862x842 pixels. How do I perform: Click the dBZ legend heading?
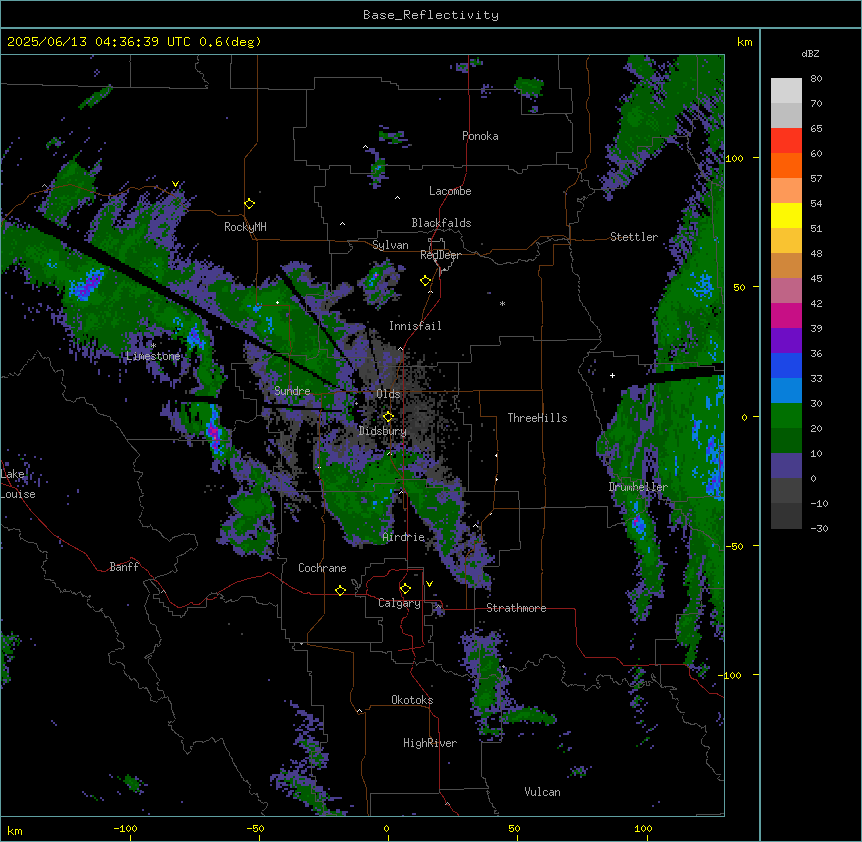coord(810,54)
